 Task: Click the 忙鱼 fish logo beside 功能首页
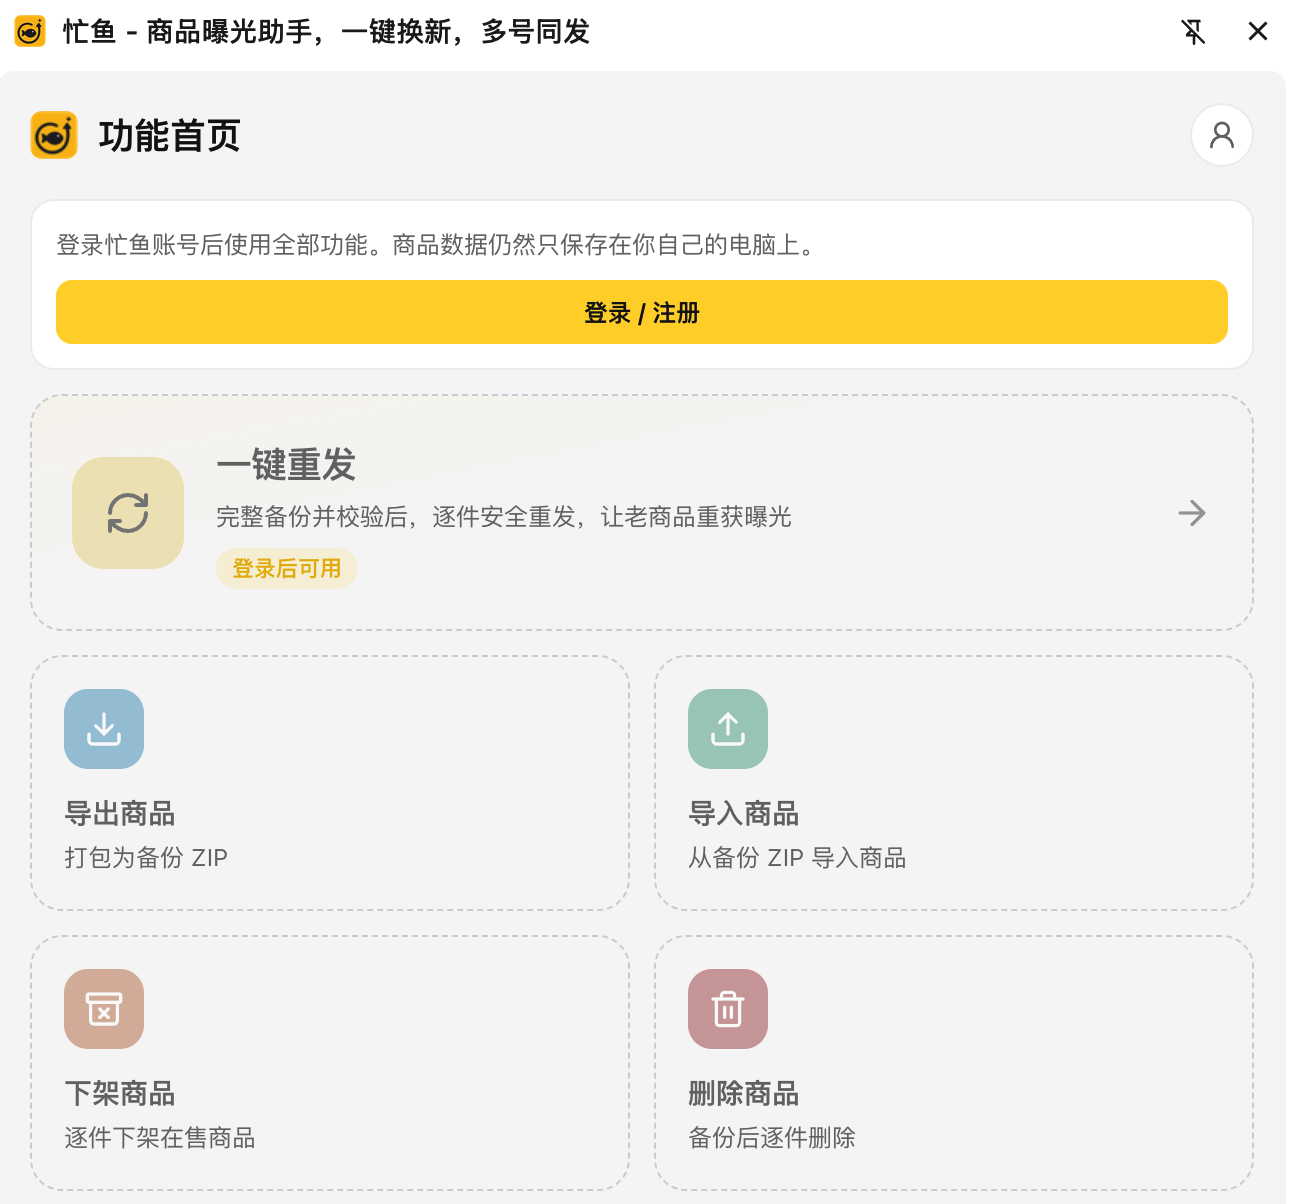click(x=54, y=135)
